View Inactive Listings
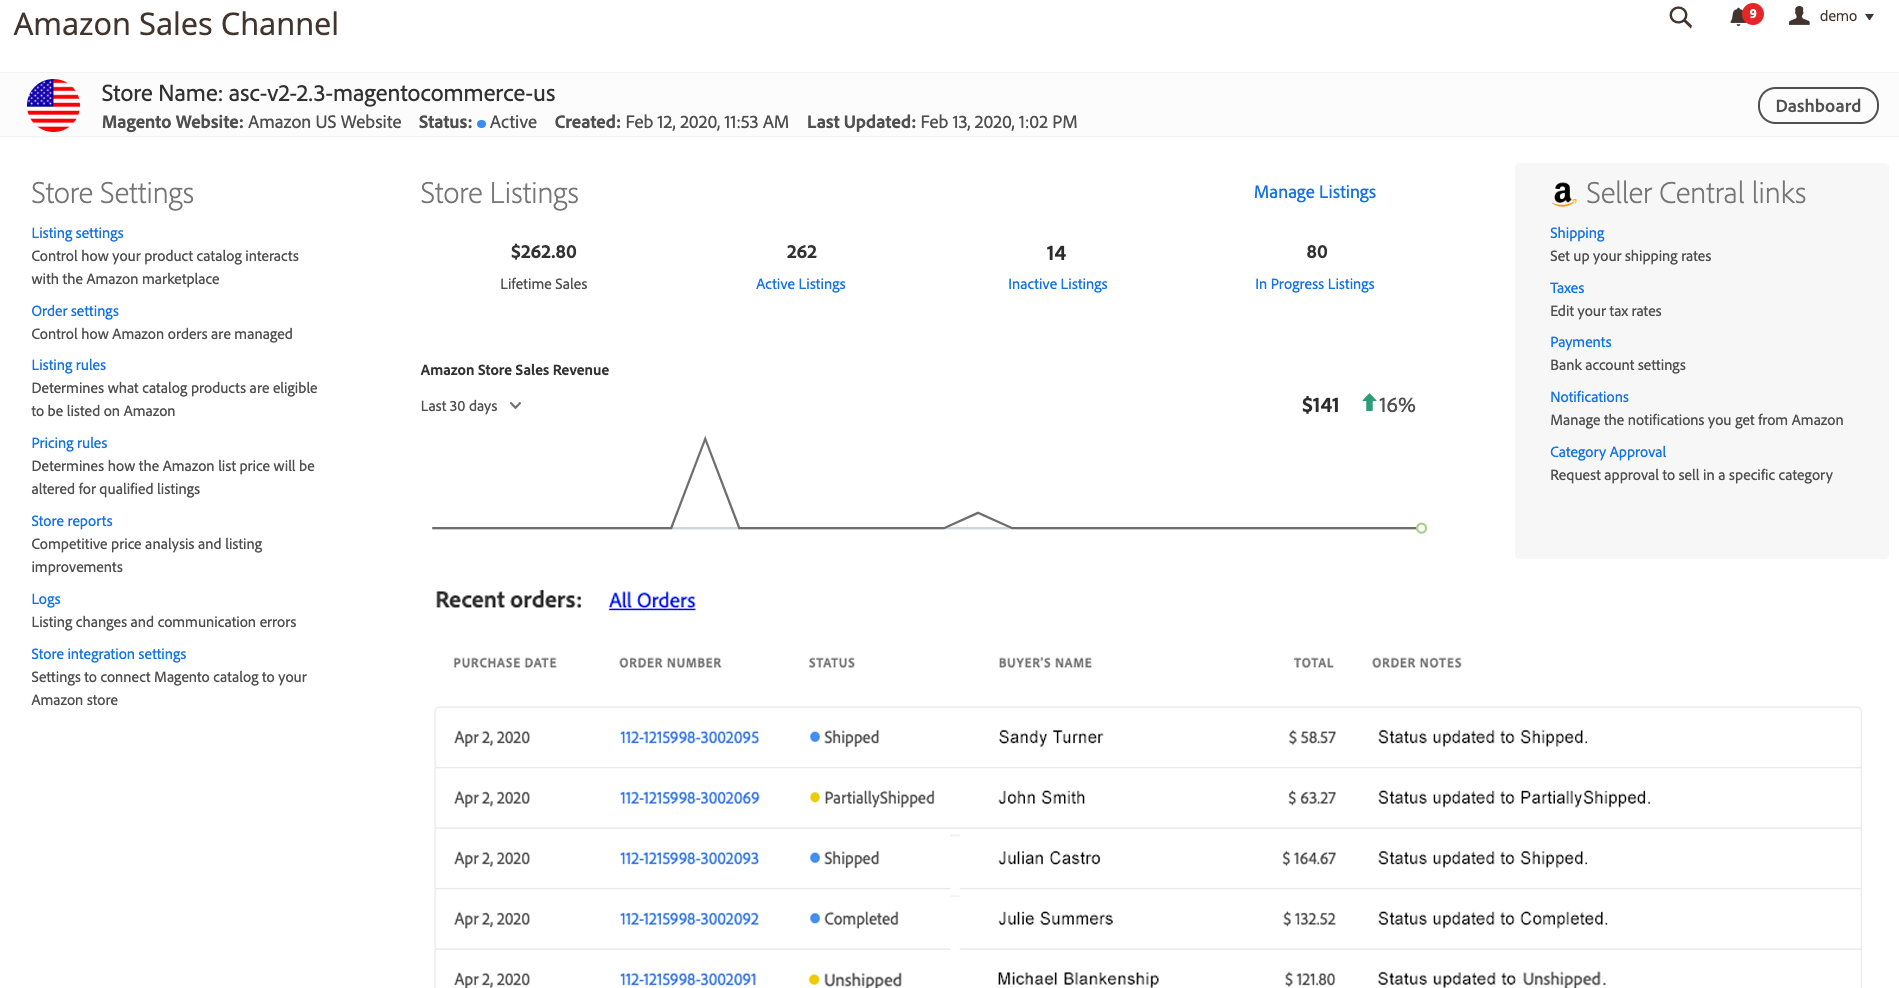Image resolution: width=1899 pixels, height=988 pixels. coord(1058,284)
